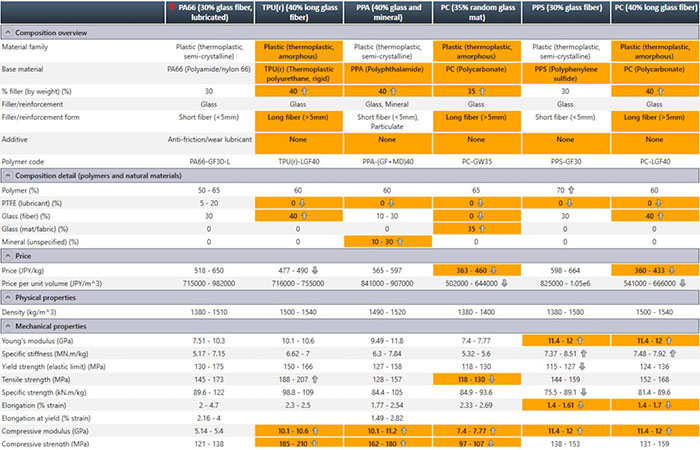This screenshot has height=450, width=700.
Task: Click up arrow beside 35 in Glass (mat/fabric) row
Action: (x=484, y=229)
